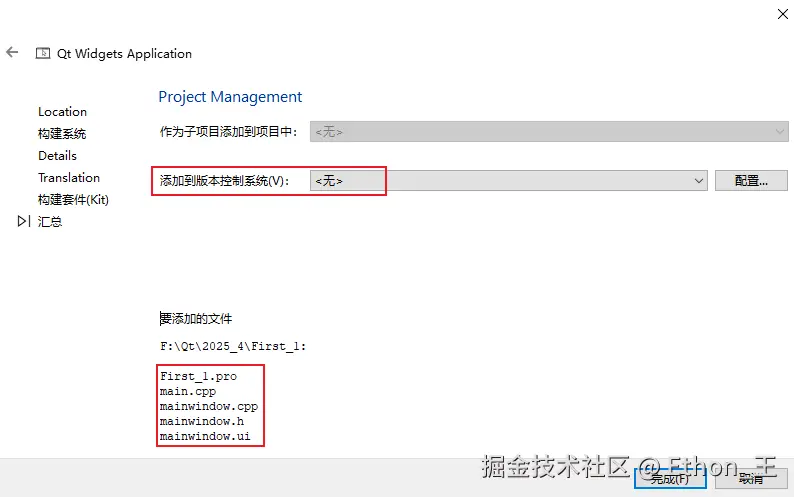Select the 构建套件(Kit) wizard step
The width and height of the screenshot is (794, 497).
pos(73,200)
